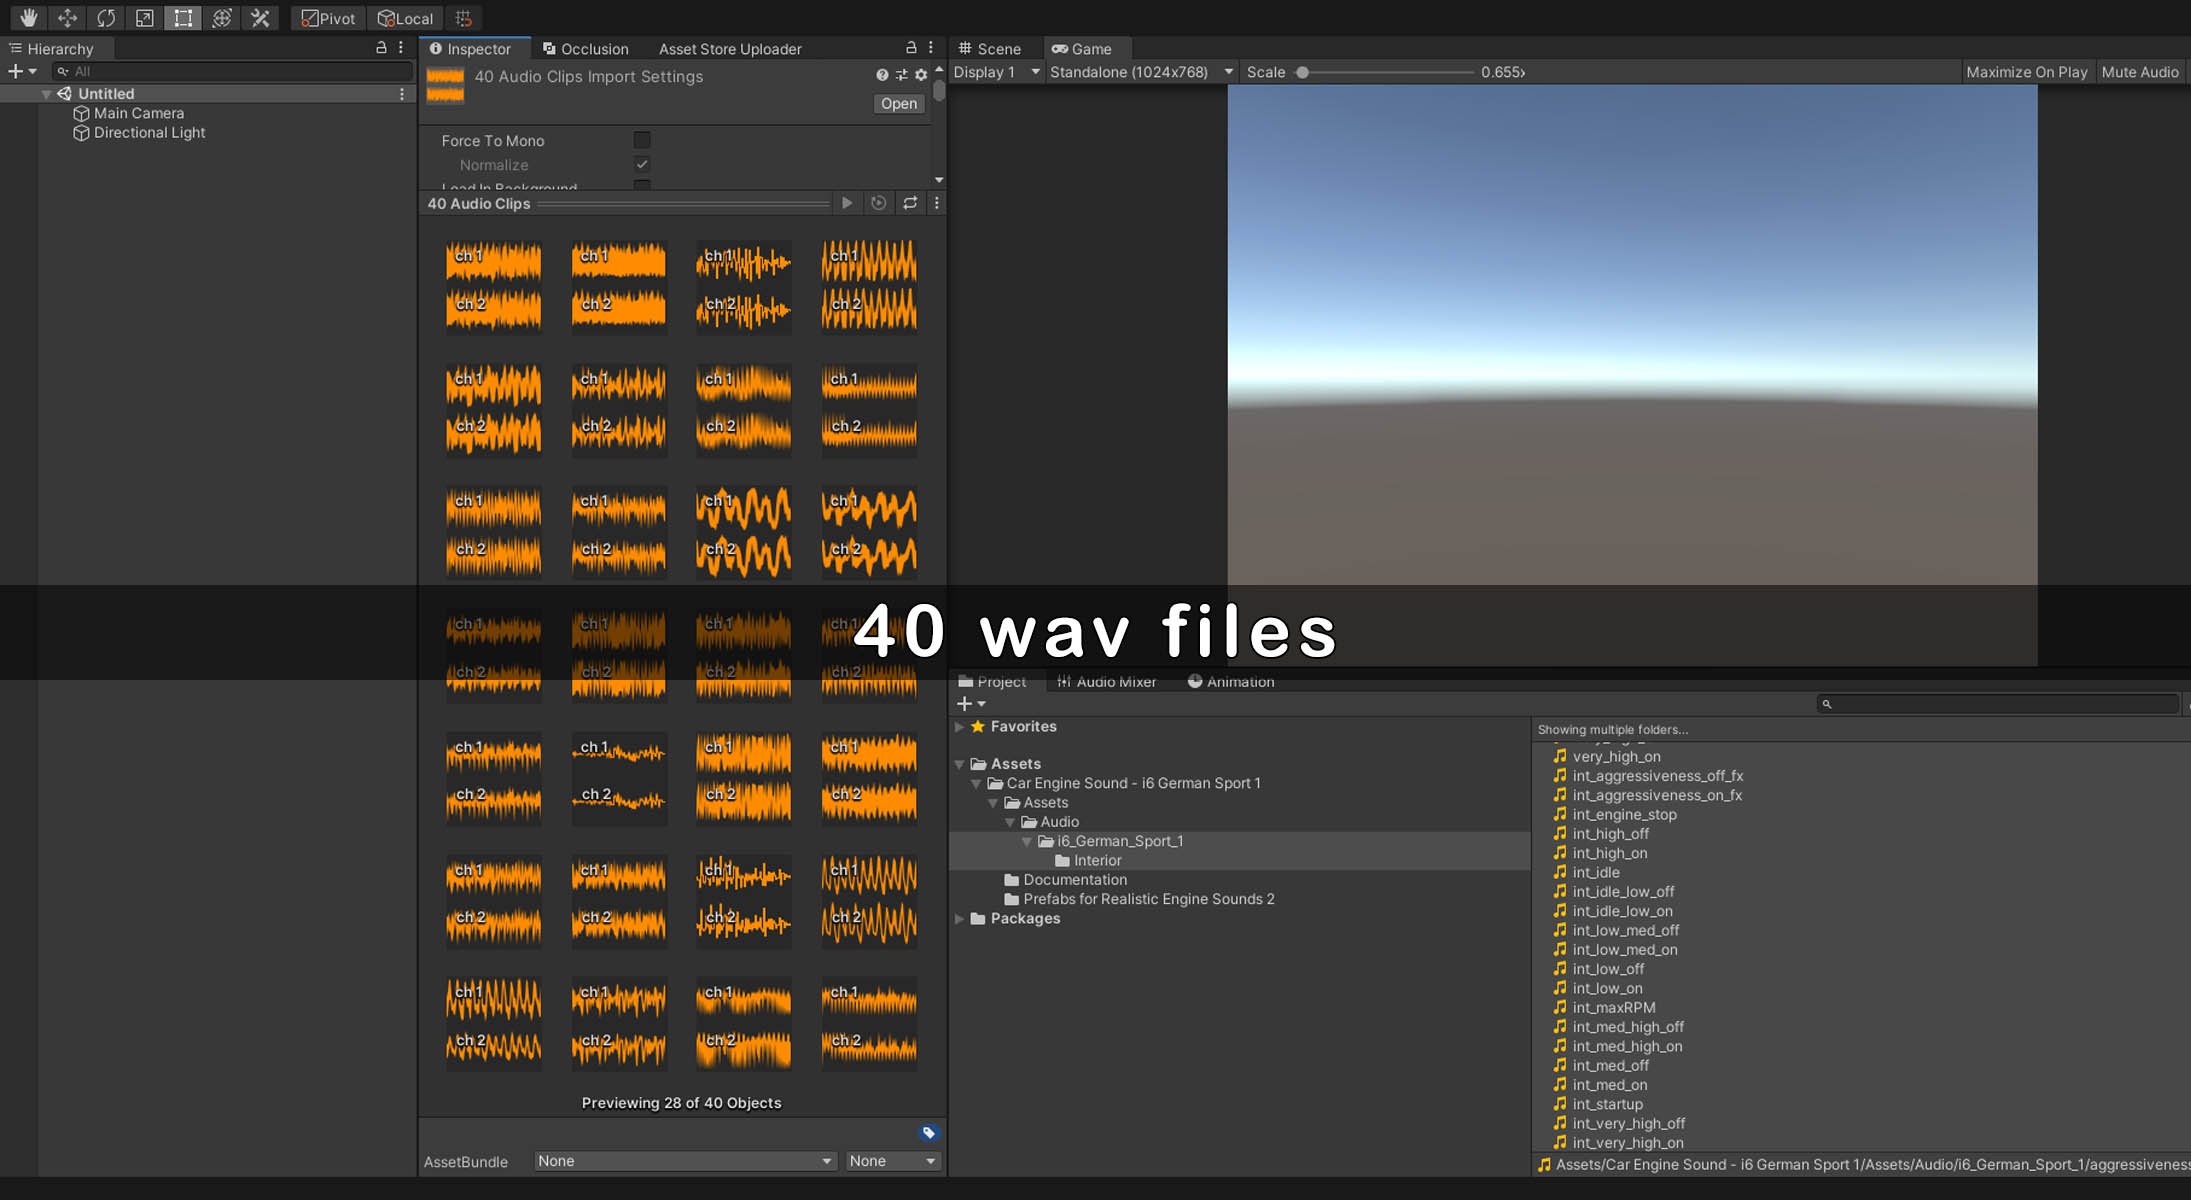The height and width of the screenshot is (1200, 2191).
Task: Toggle auto-play icon in preview bar
Action: (878, 203)
